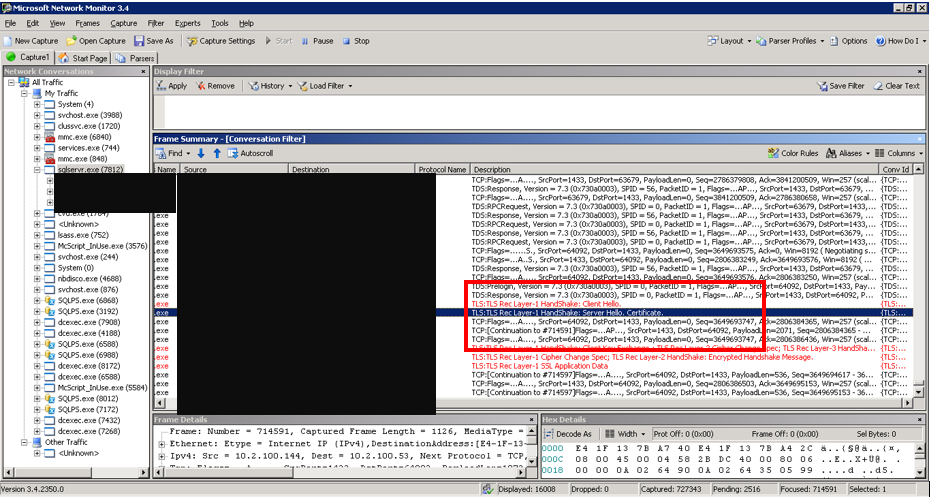
Task: Click Save Filter button
Action: coord(841,86)
